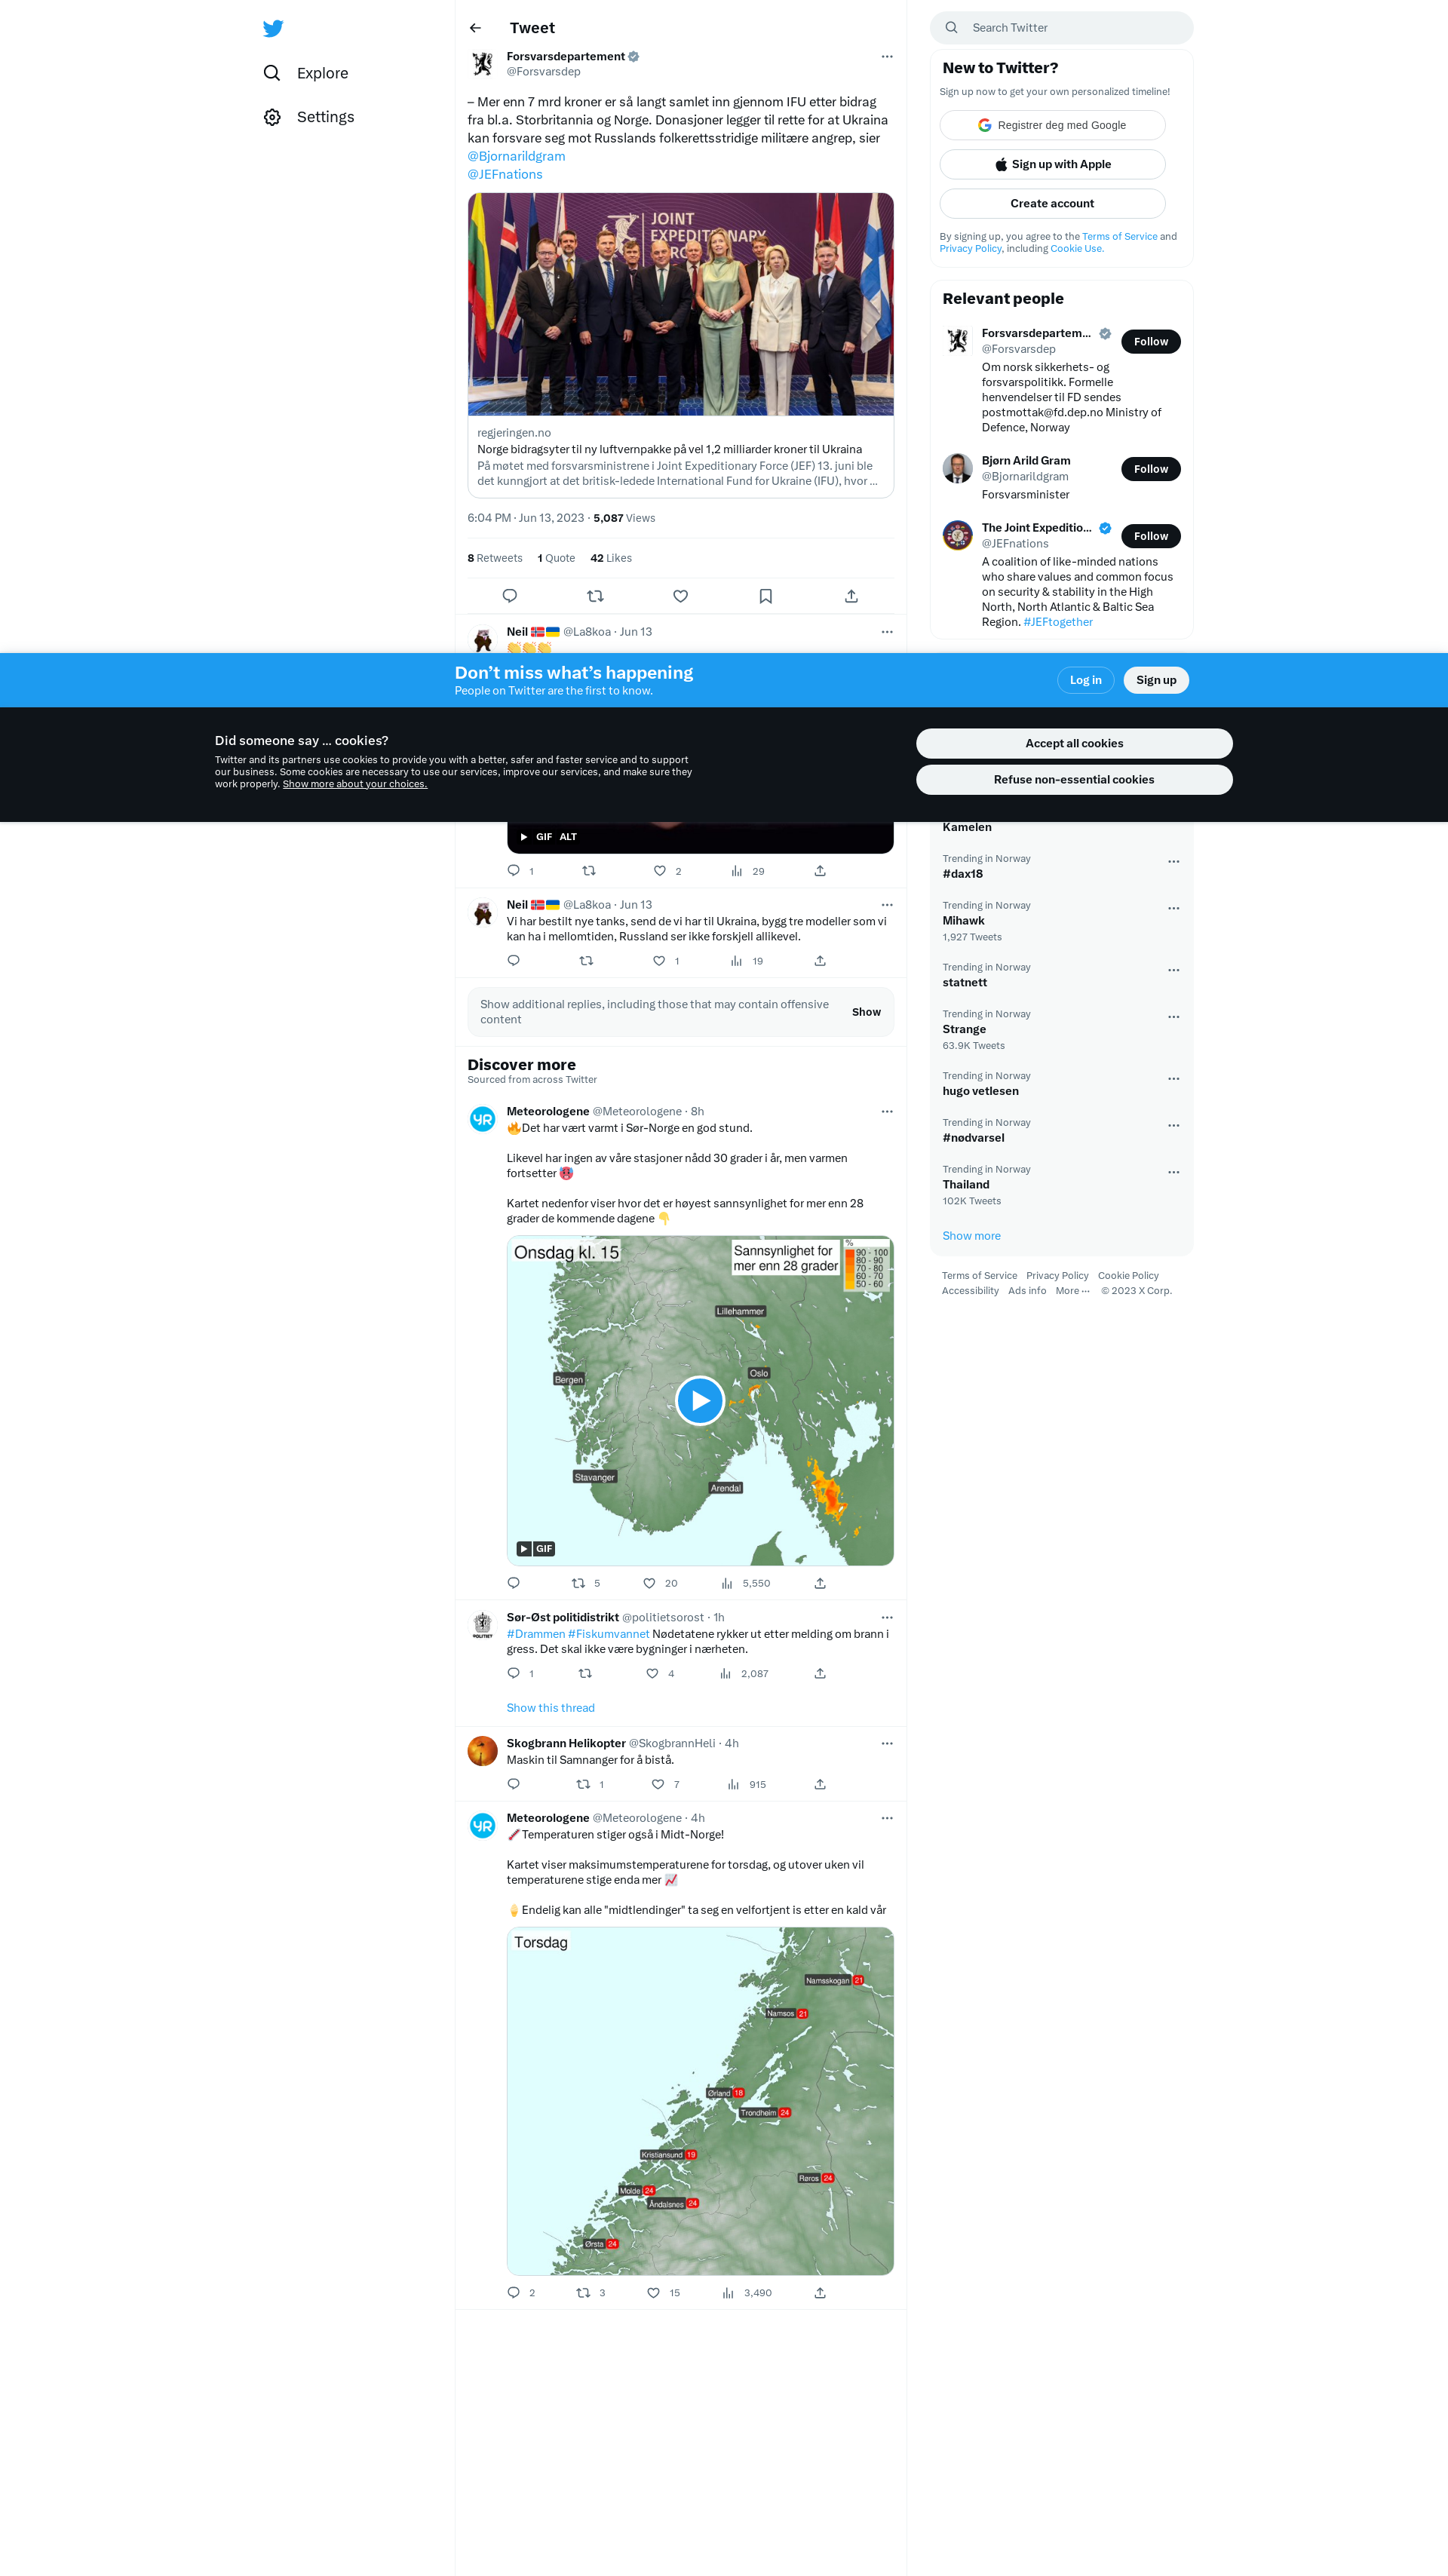Image resolution: width=1448 pixels, height=2576 pixels.
Task: Click Create account button
Action: (1052, 203)
